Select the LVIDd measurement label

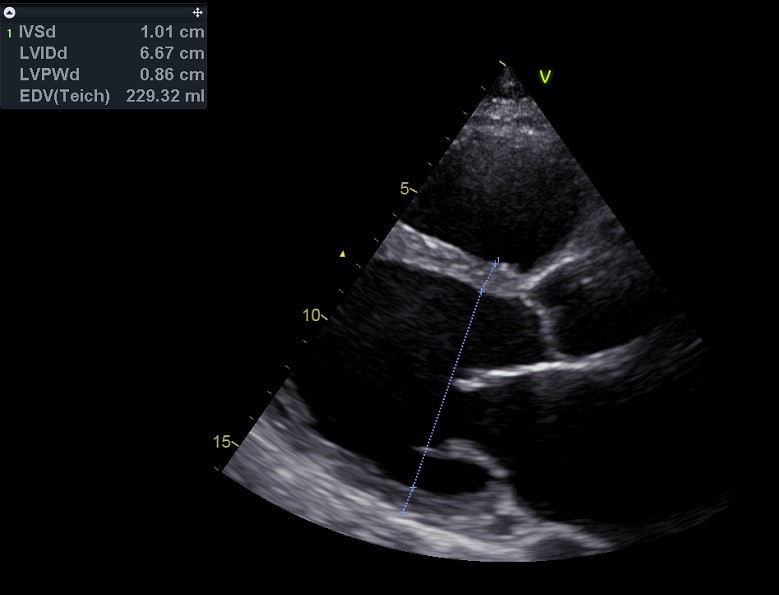click(43, 53)
